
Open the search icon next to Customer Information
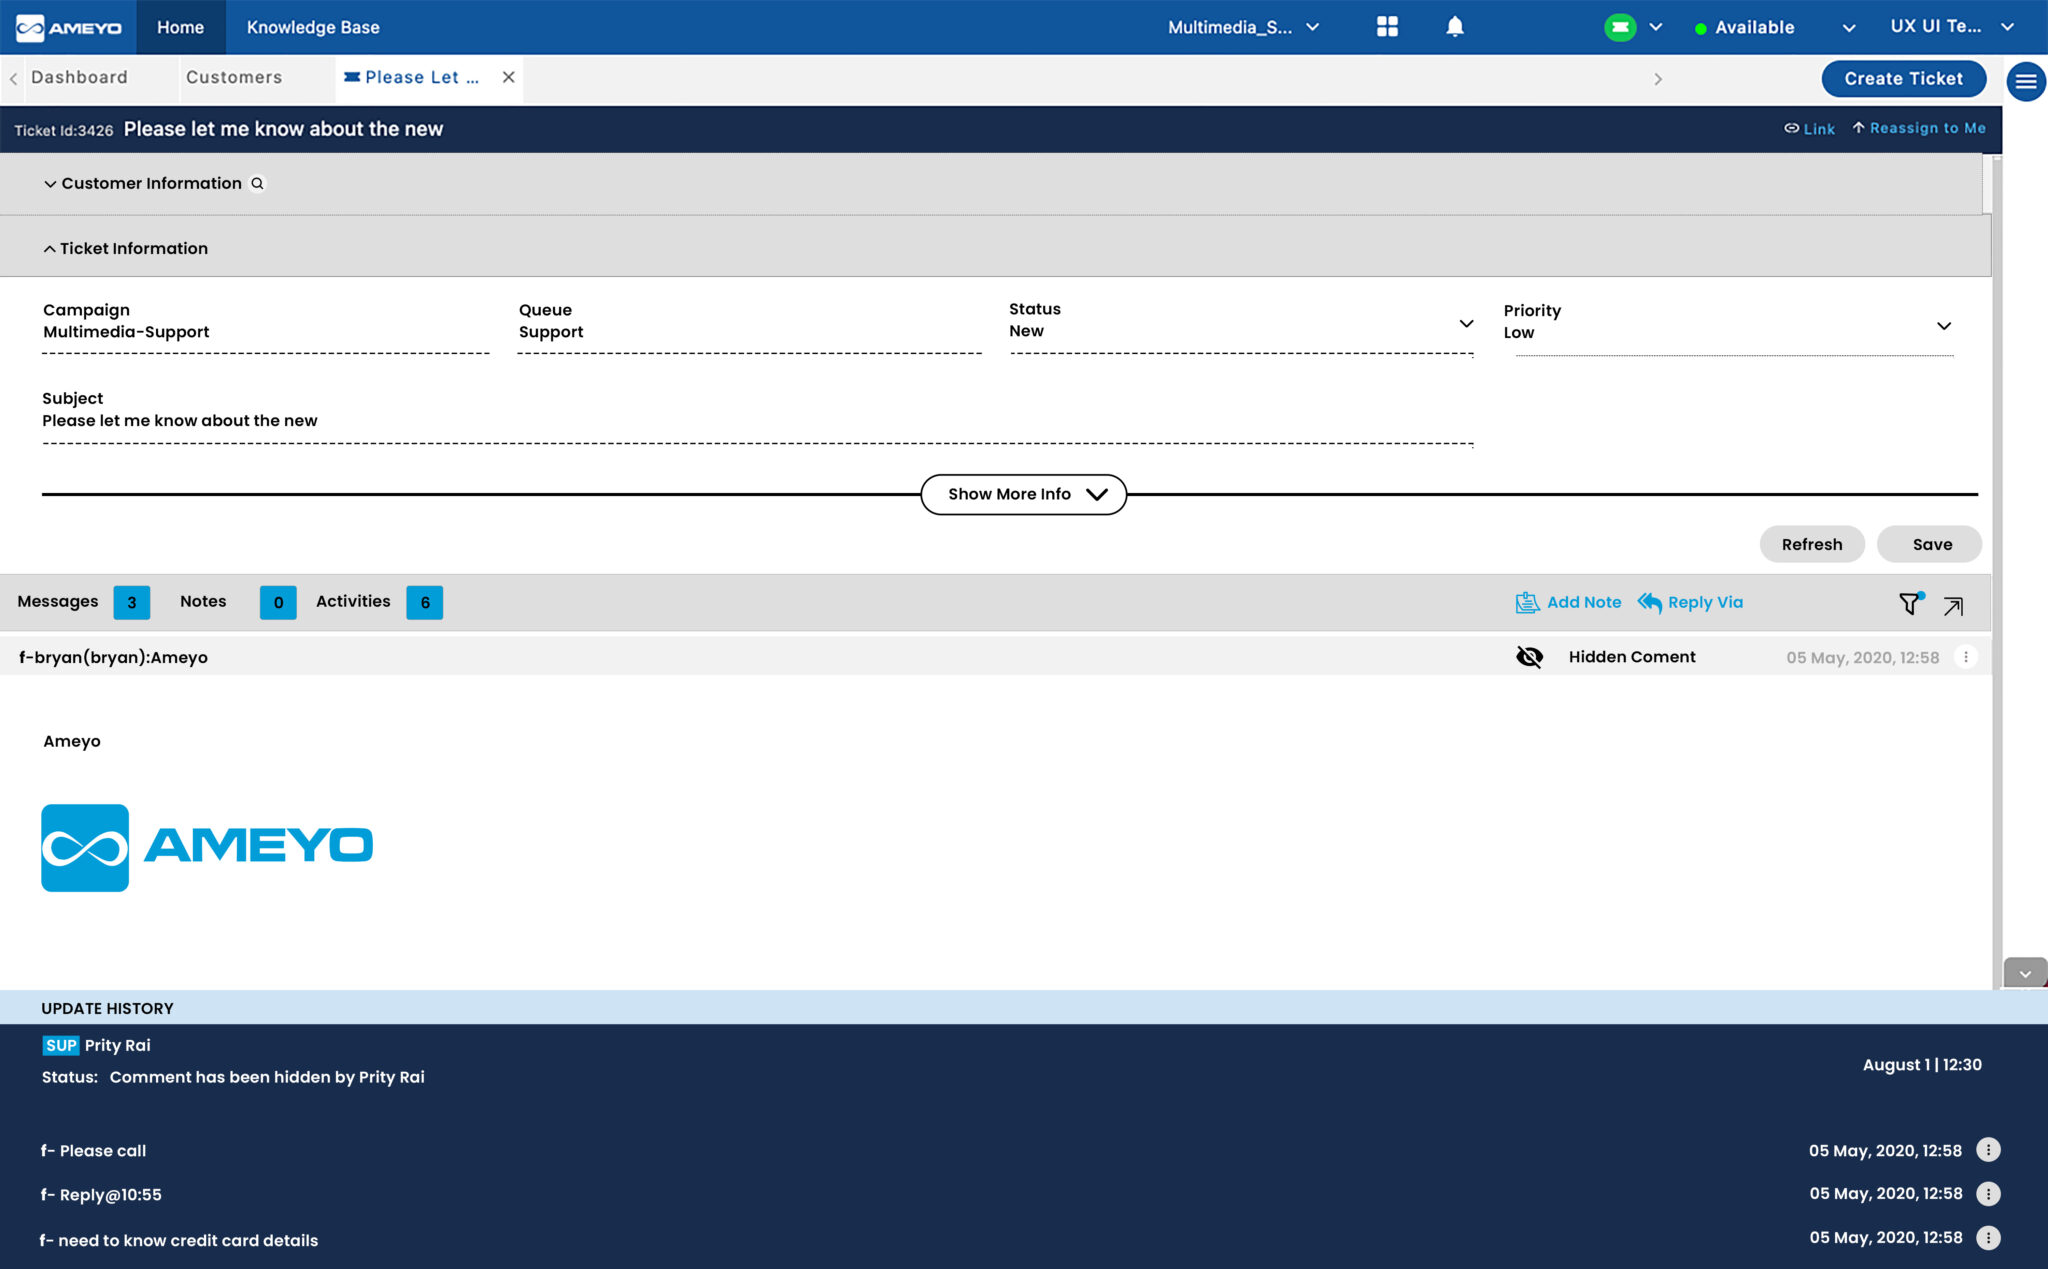point(257,183)
